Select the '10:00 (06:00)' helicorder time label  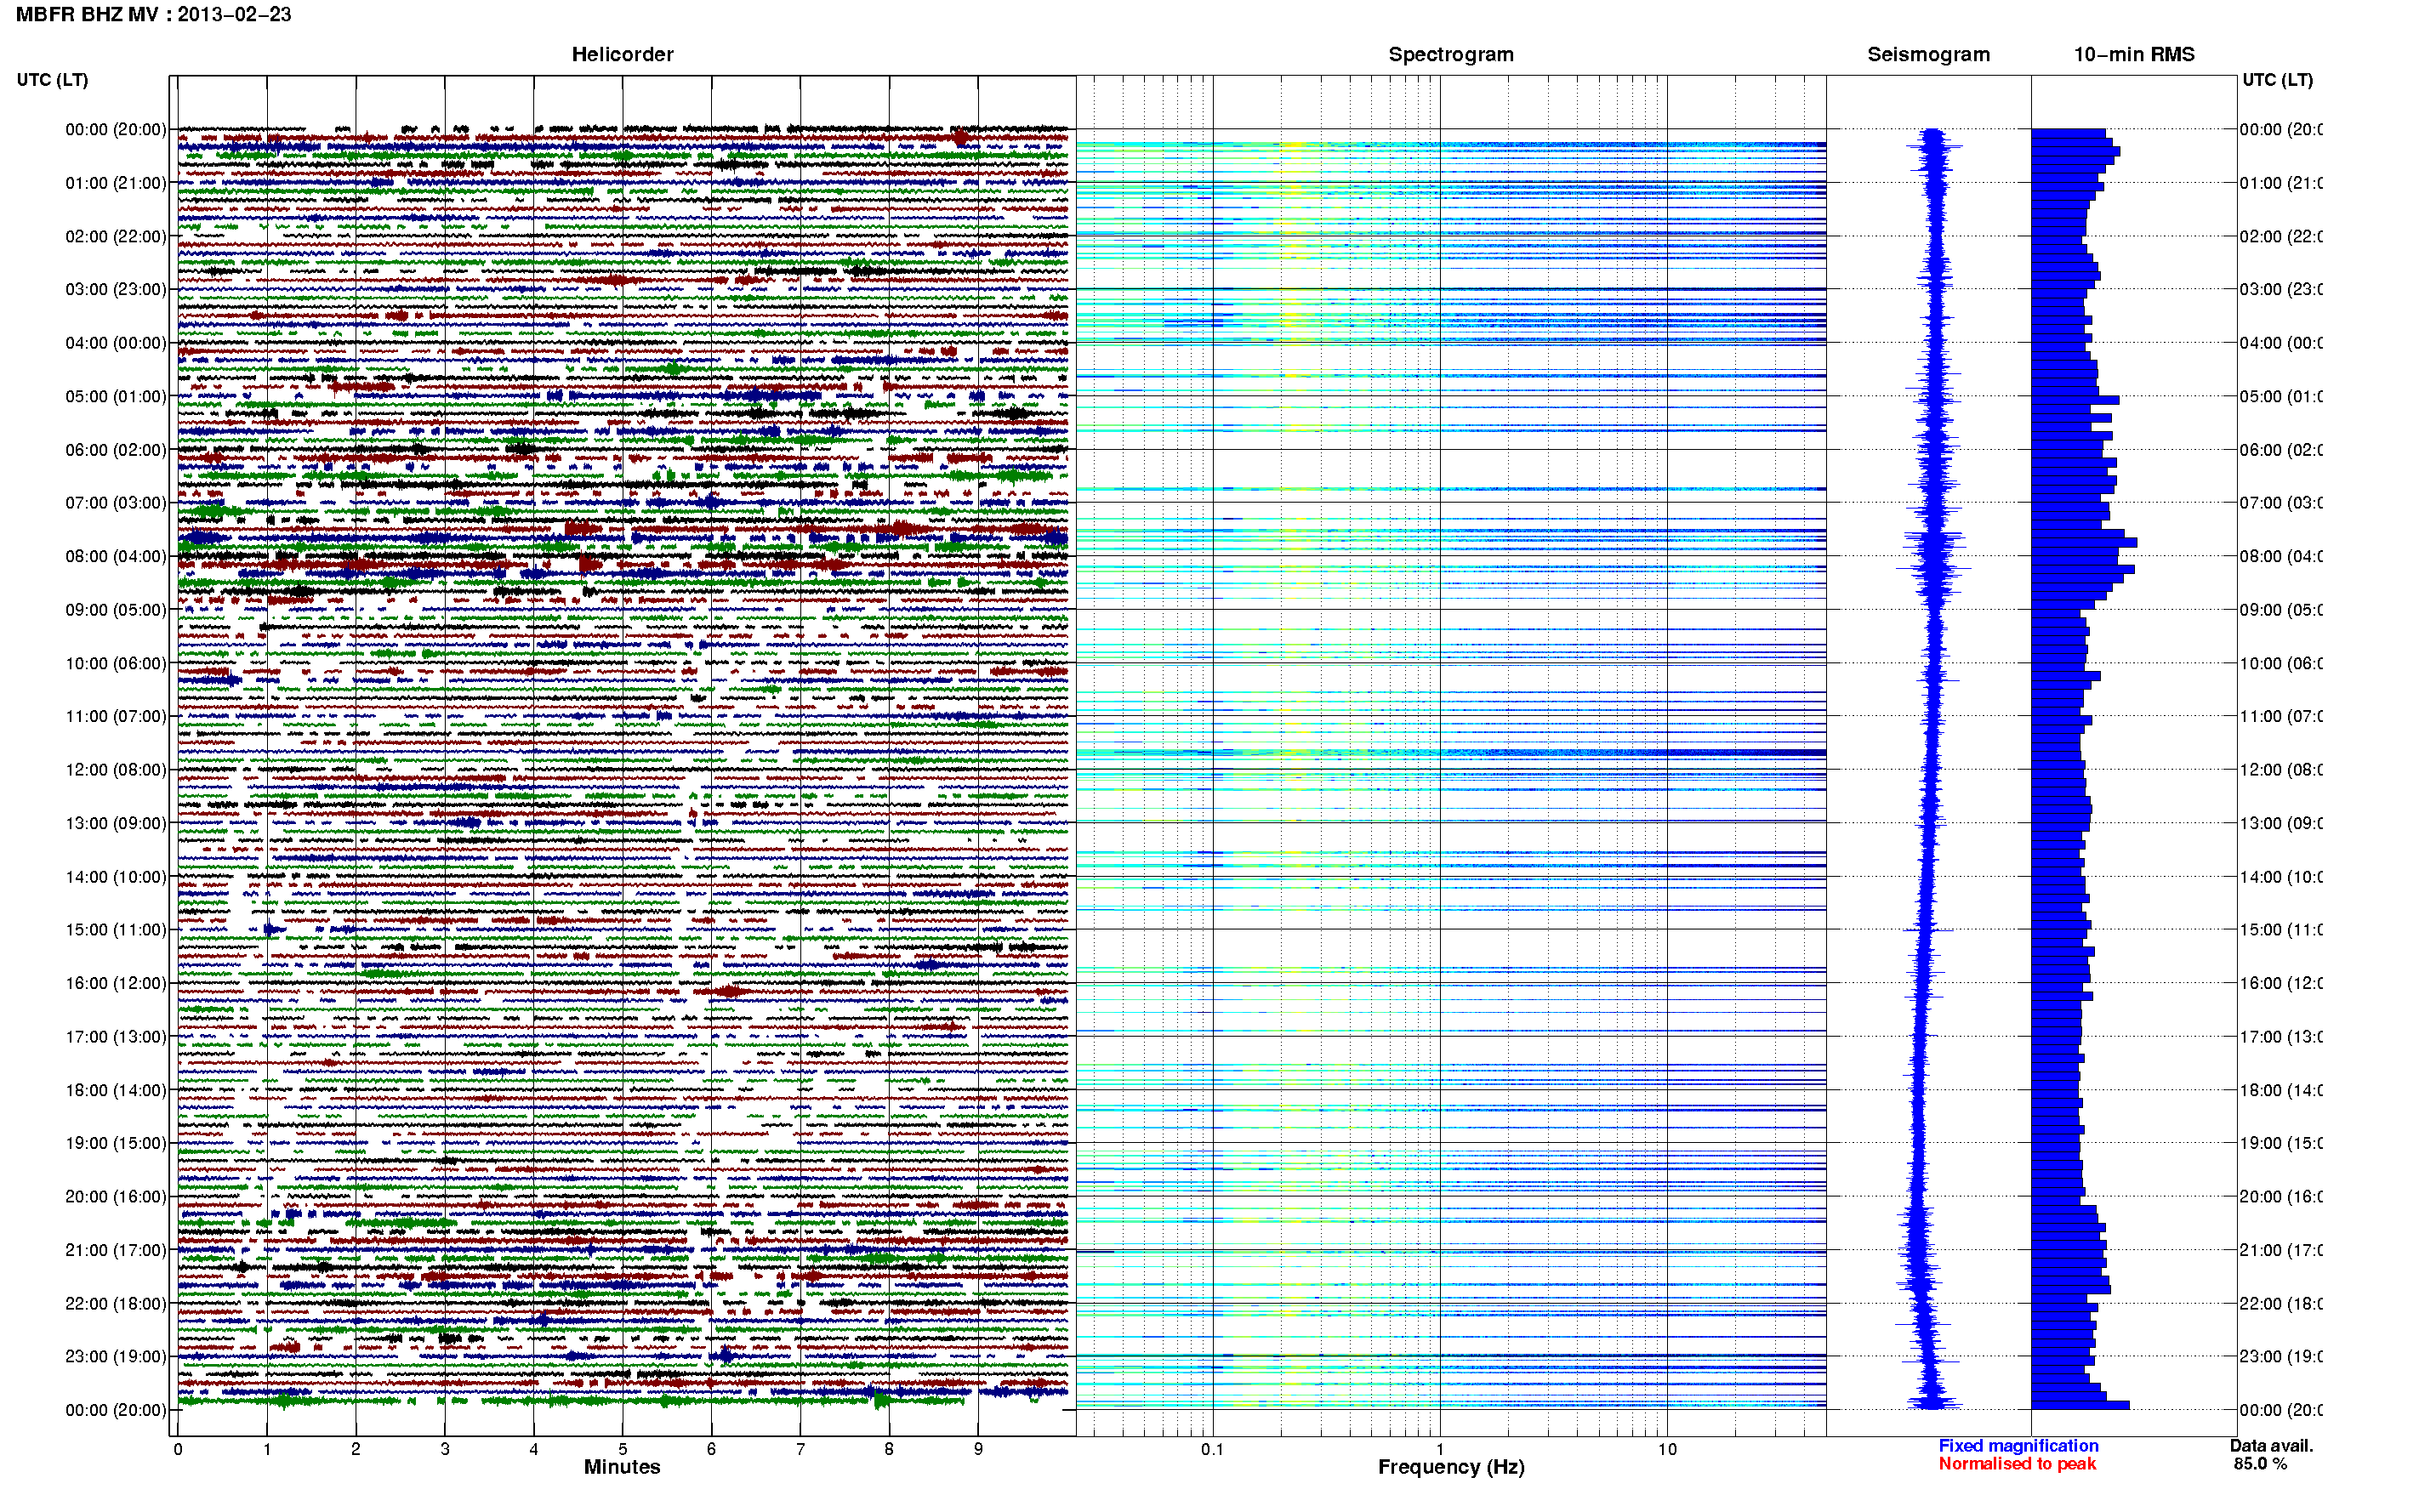[x=116, y=664]
